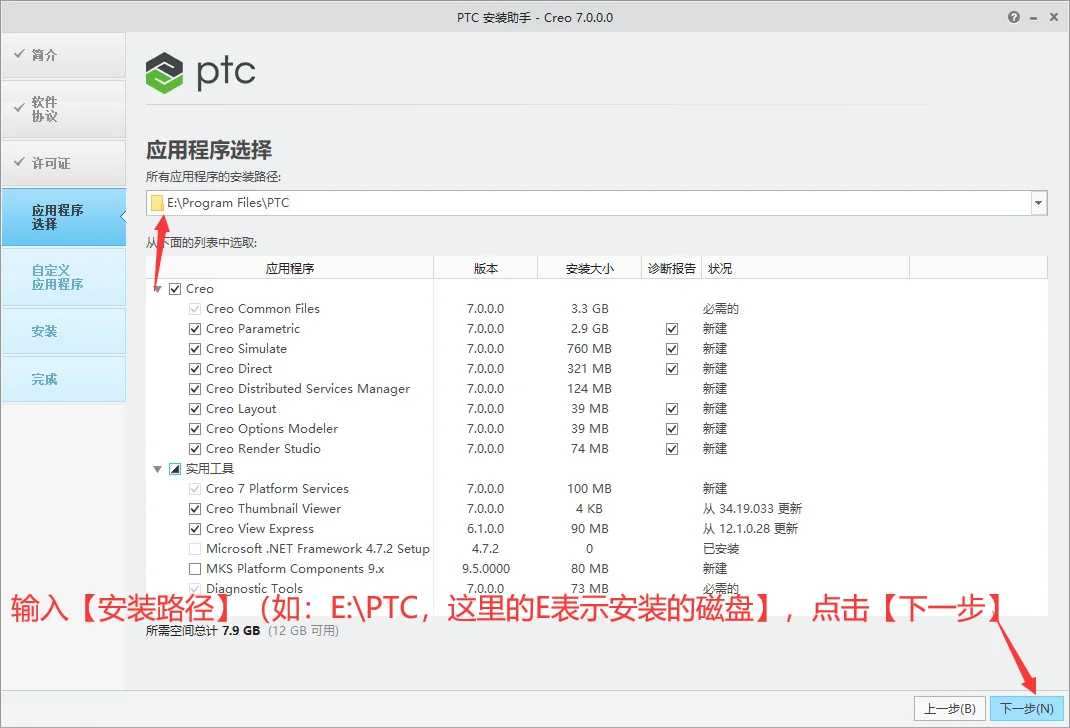Screen dimensions: 1070x728
Task: Click the 状况 column header
Action: (806, 268)
